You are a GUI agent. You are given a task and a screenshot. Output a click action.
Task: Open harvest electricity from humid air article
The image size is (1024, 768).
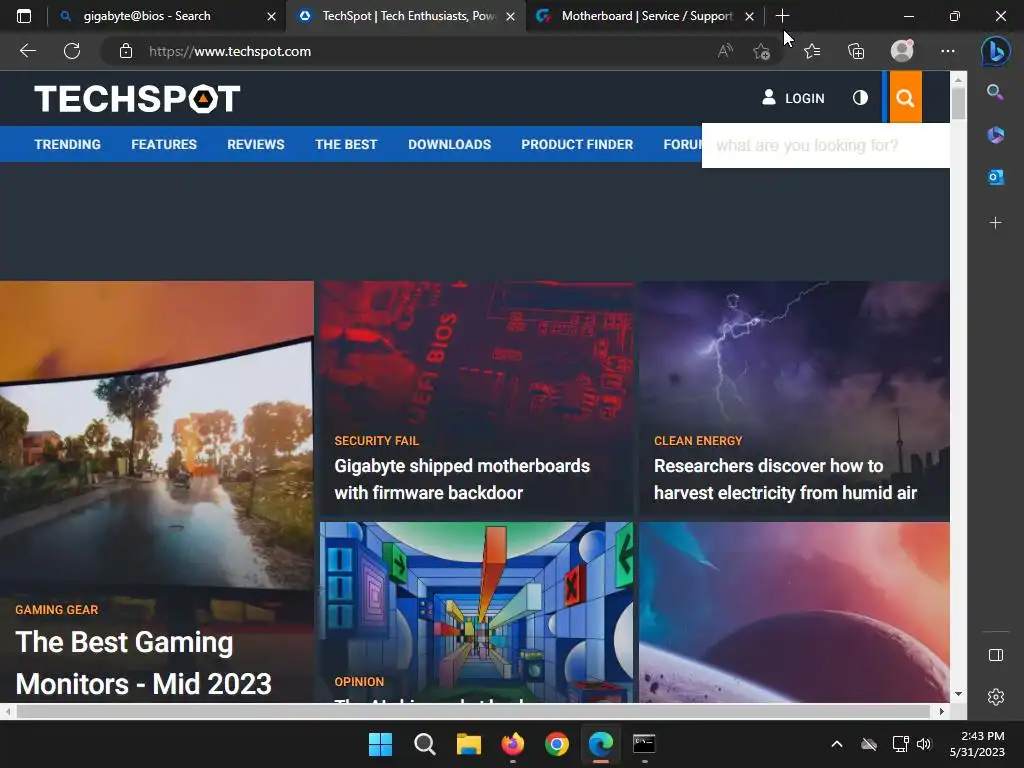click(x=785, y=479)
